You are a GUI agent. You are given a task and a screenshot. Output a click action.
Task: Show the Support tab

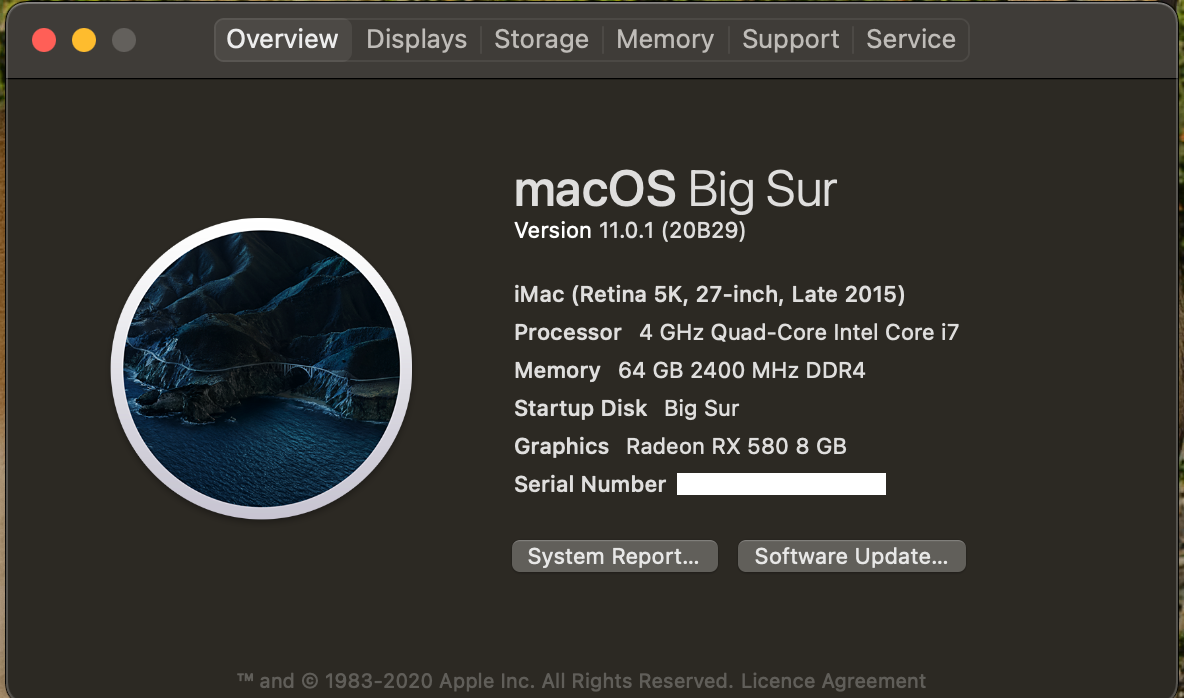[x=790, y=40]
